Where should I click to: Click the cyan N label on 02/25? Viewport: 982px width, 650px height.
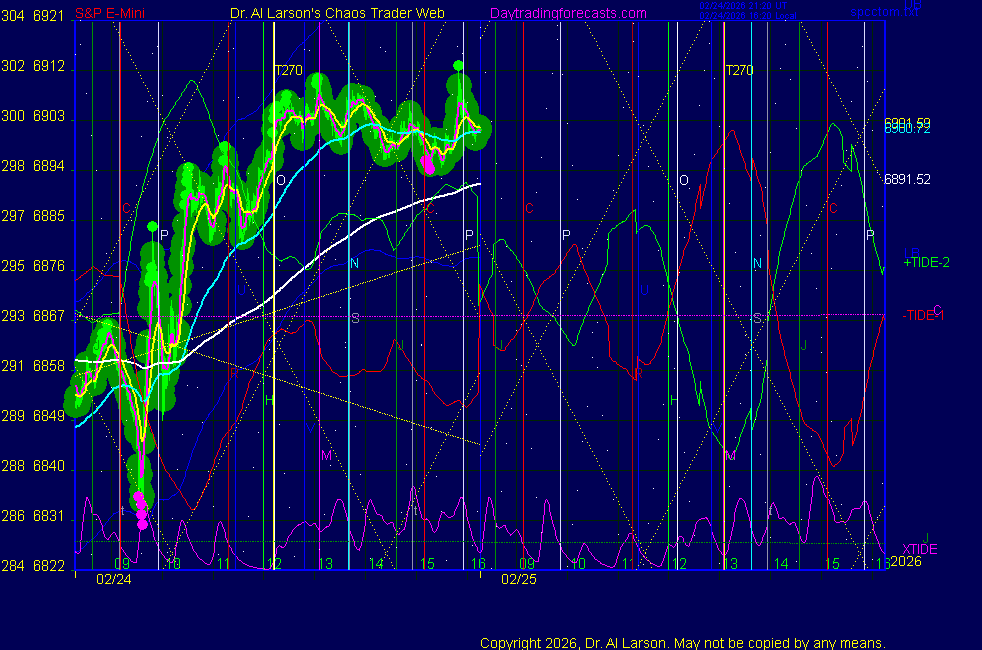(x=757, y=264)
